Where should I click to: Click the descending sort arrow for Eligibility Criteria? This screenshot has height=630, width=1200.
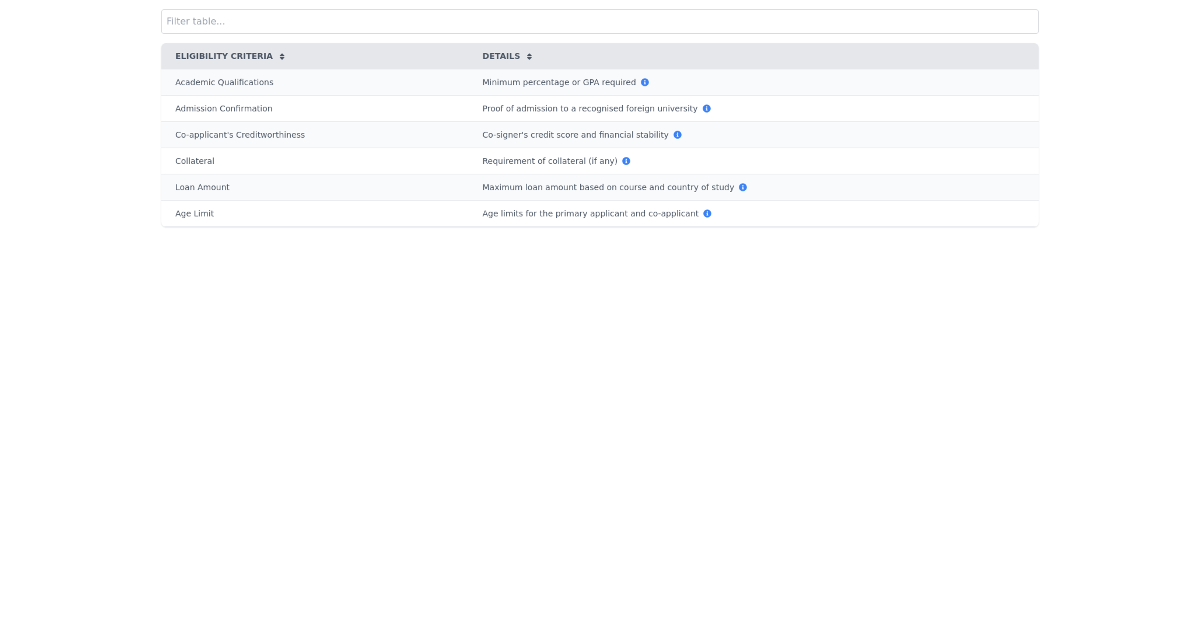pyautogui.click(x=281, y=59)
